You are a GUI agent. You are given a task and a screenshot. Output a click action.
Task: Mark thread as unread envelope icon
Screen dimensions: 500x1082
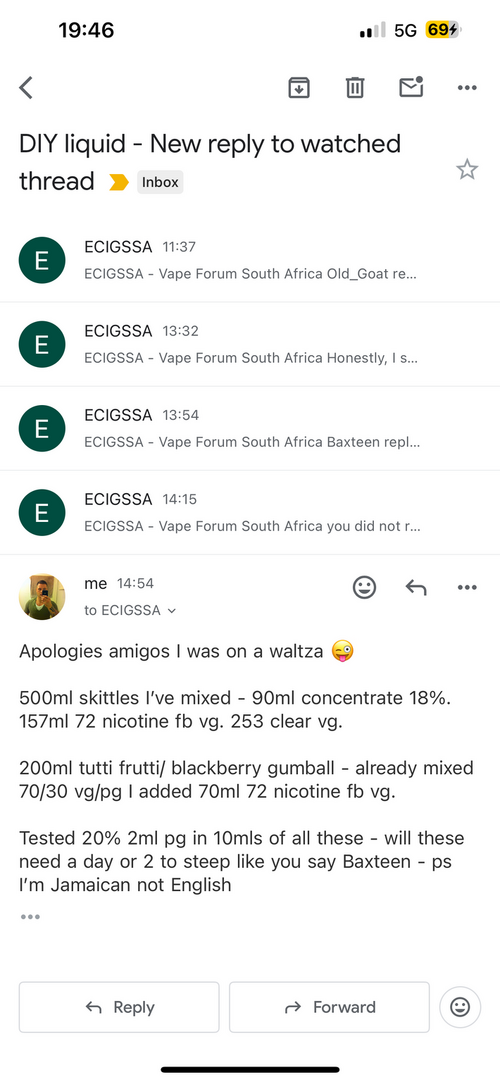(x=411, y=87)
